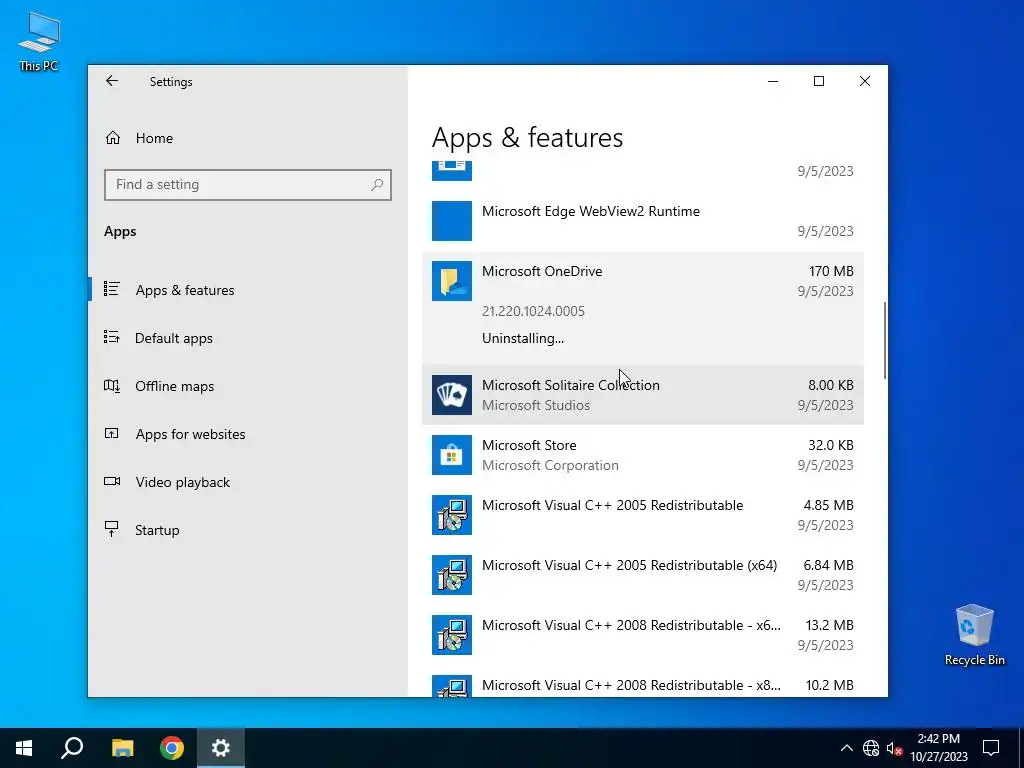Go back using the Settings back arrow
Screen dimensions: 1024x768
coord(112,81)
